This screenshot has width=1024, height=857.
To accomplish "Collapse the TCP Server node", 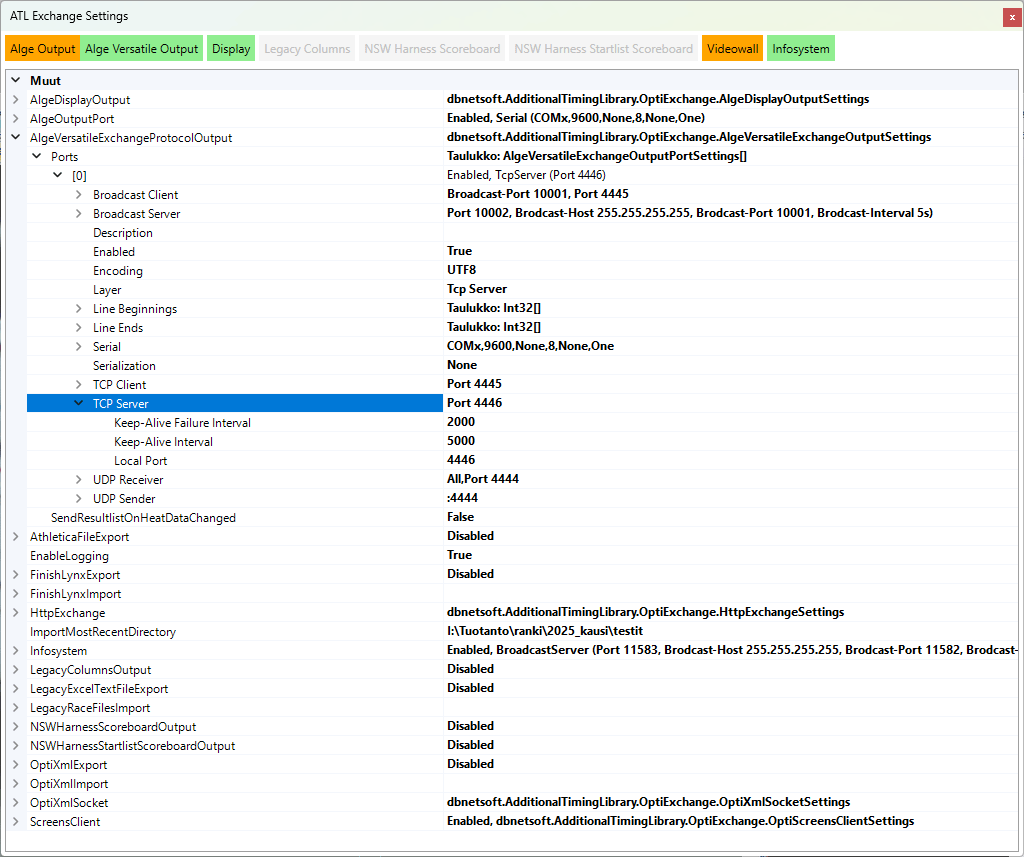I will tap(79, 404).
